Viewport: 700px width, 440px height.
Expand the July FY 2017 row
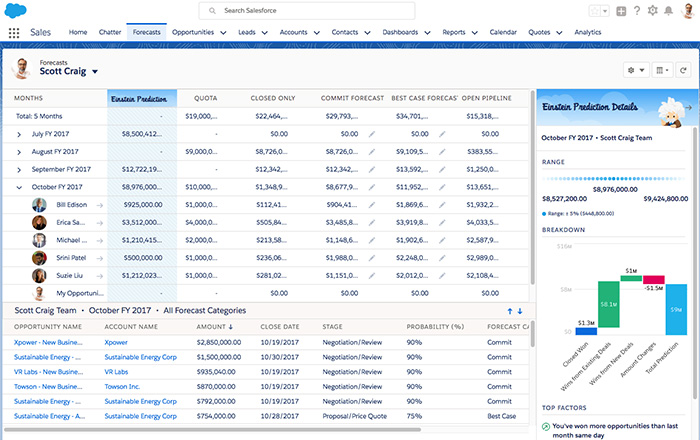pyautogui.click(x=19, y=133)
